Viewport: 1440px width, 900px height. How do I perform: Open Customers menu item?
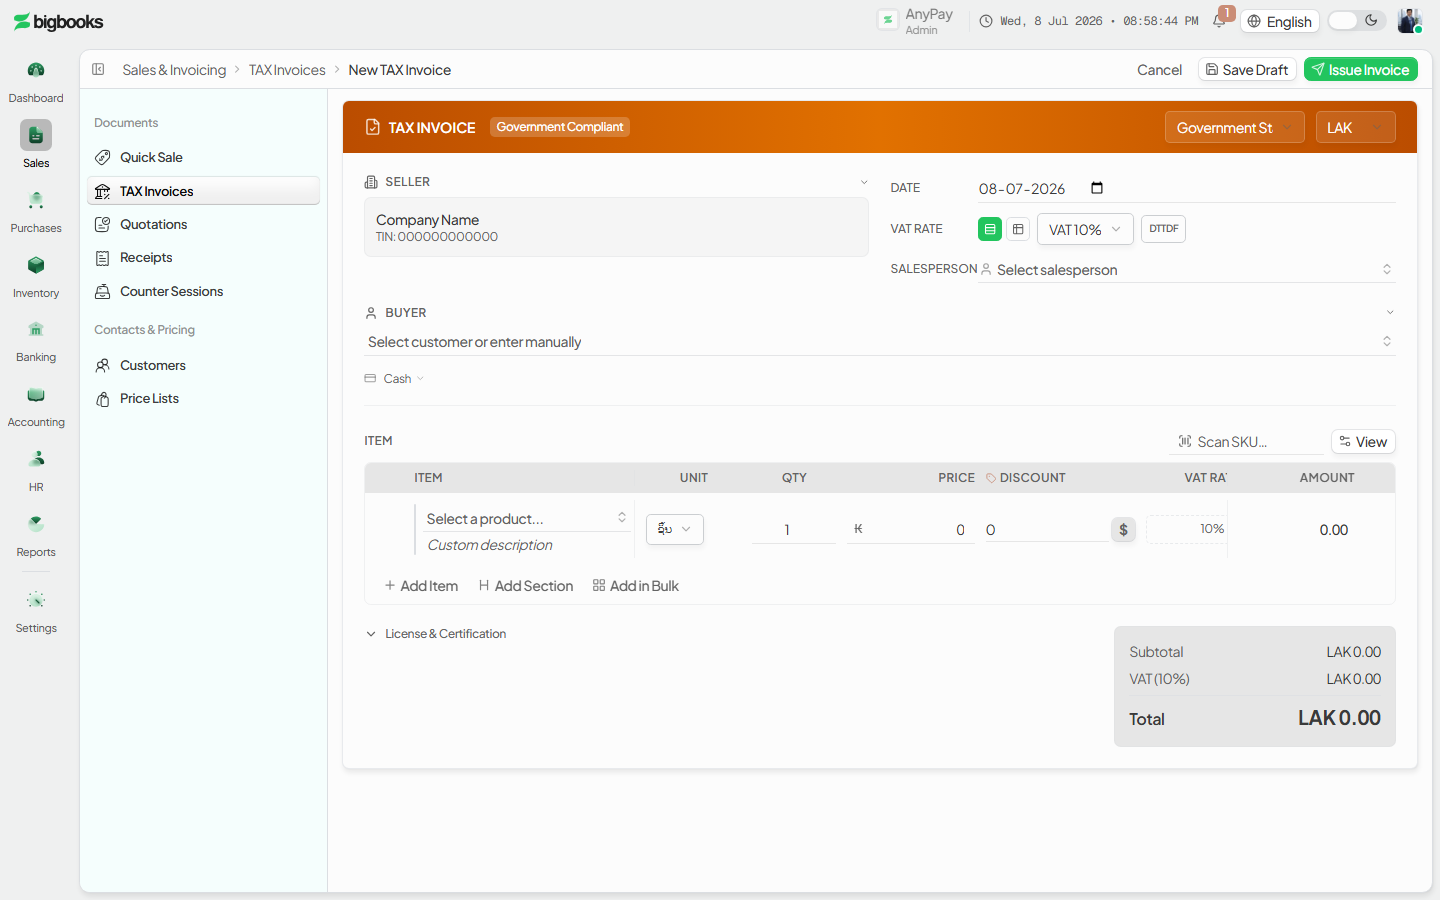[204, 365]
